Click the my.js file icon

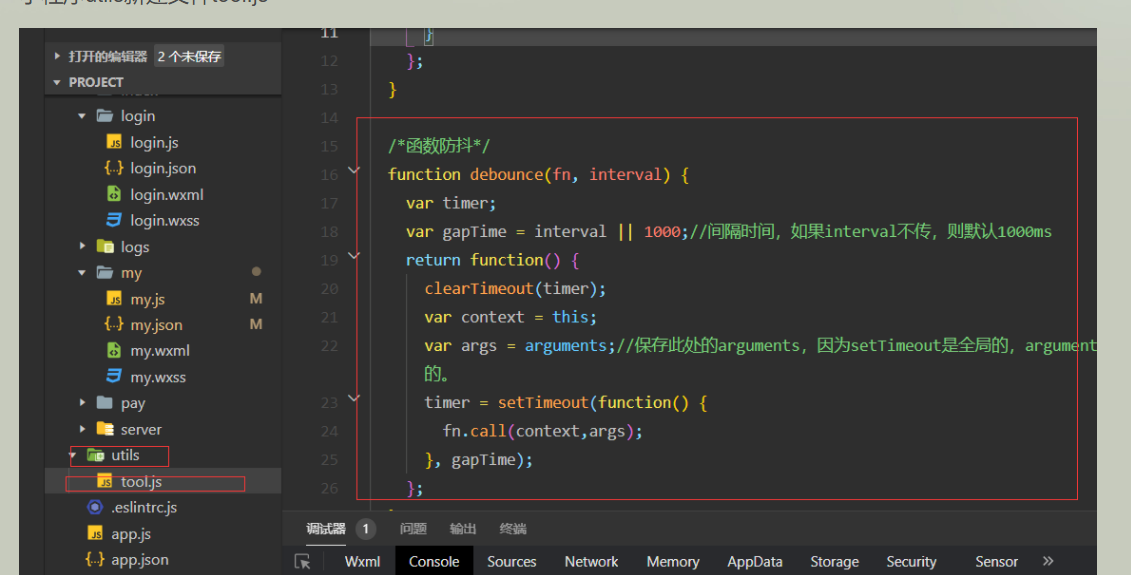click(114, 299)
